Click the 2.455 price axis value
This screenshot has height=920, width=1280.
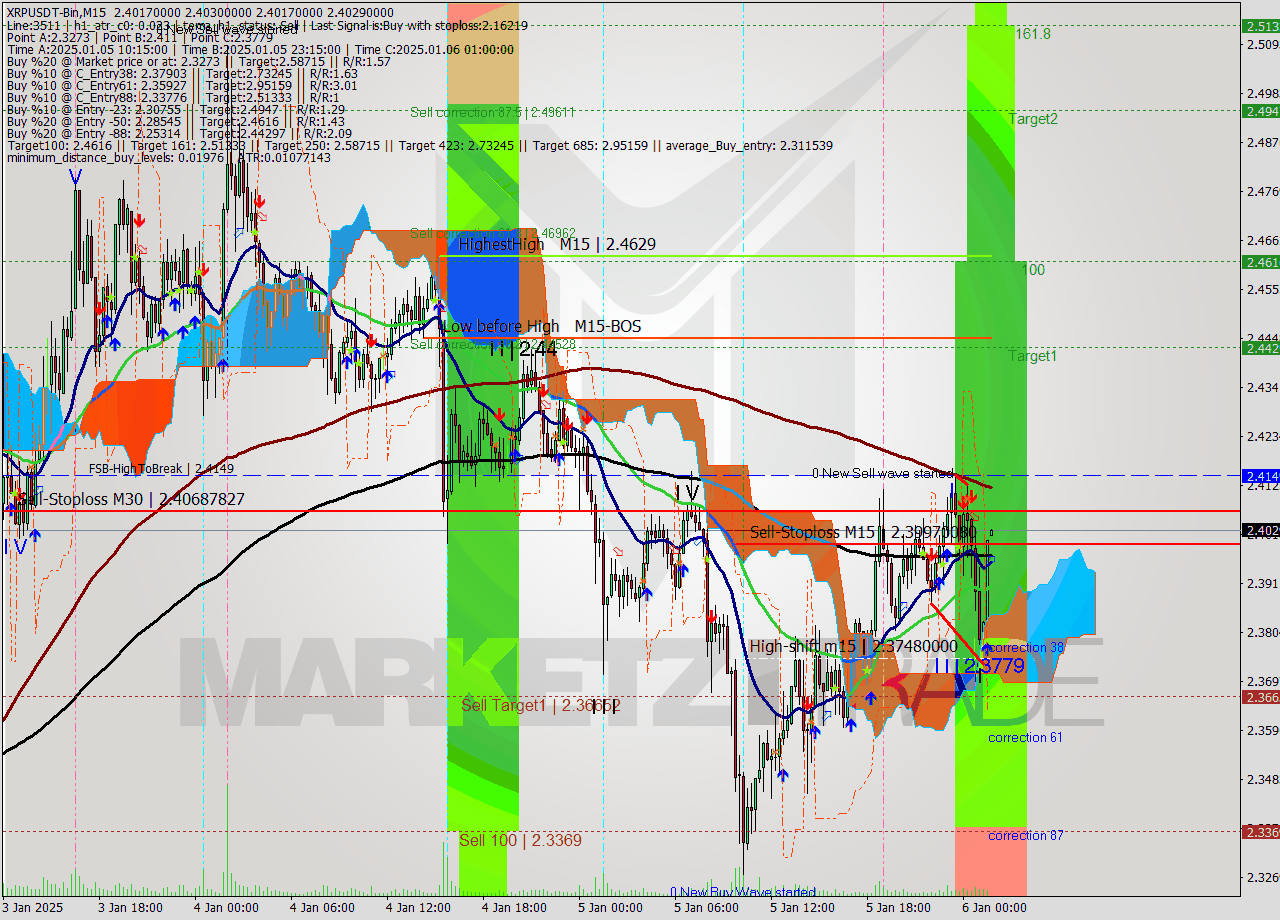pyautogui.click(x=1262, y=290)
